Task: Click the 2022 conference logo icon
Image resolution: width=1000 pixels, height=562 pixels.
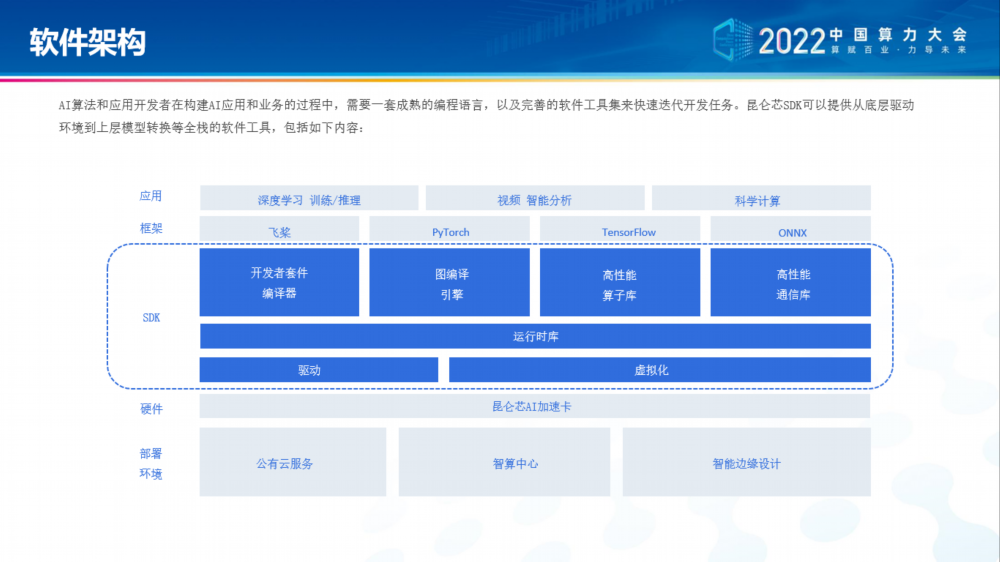Action: 732,40
